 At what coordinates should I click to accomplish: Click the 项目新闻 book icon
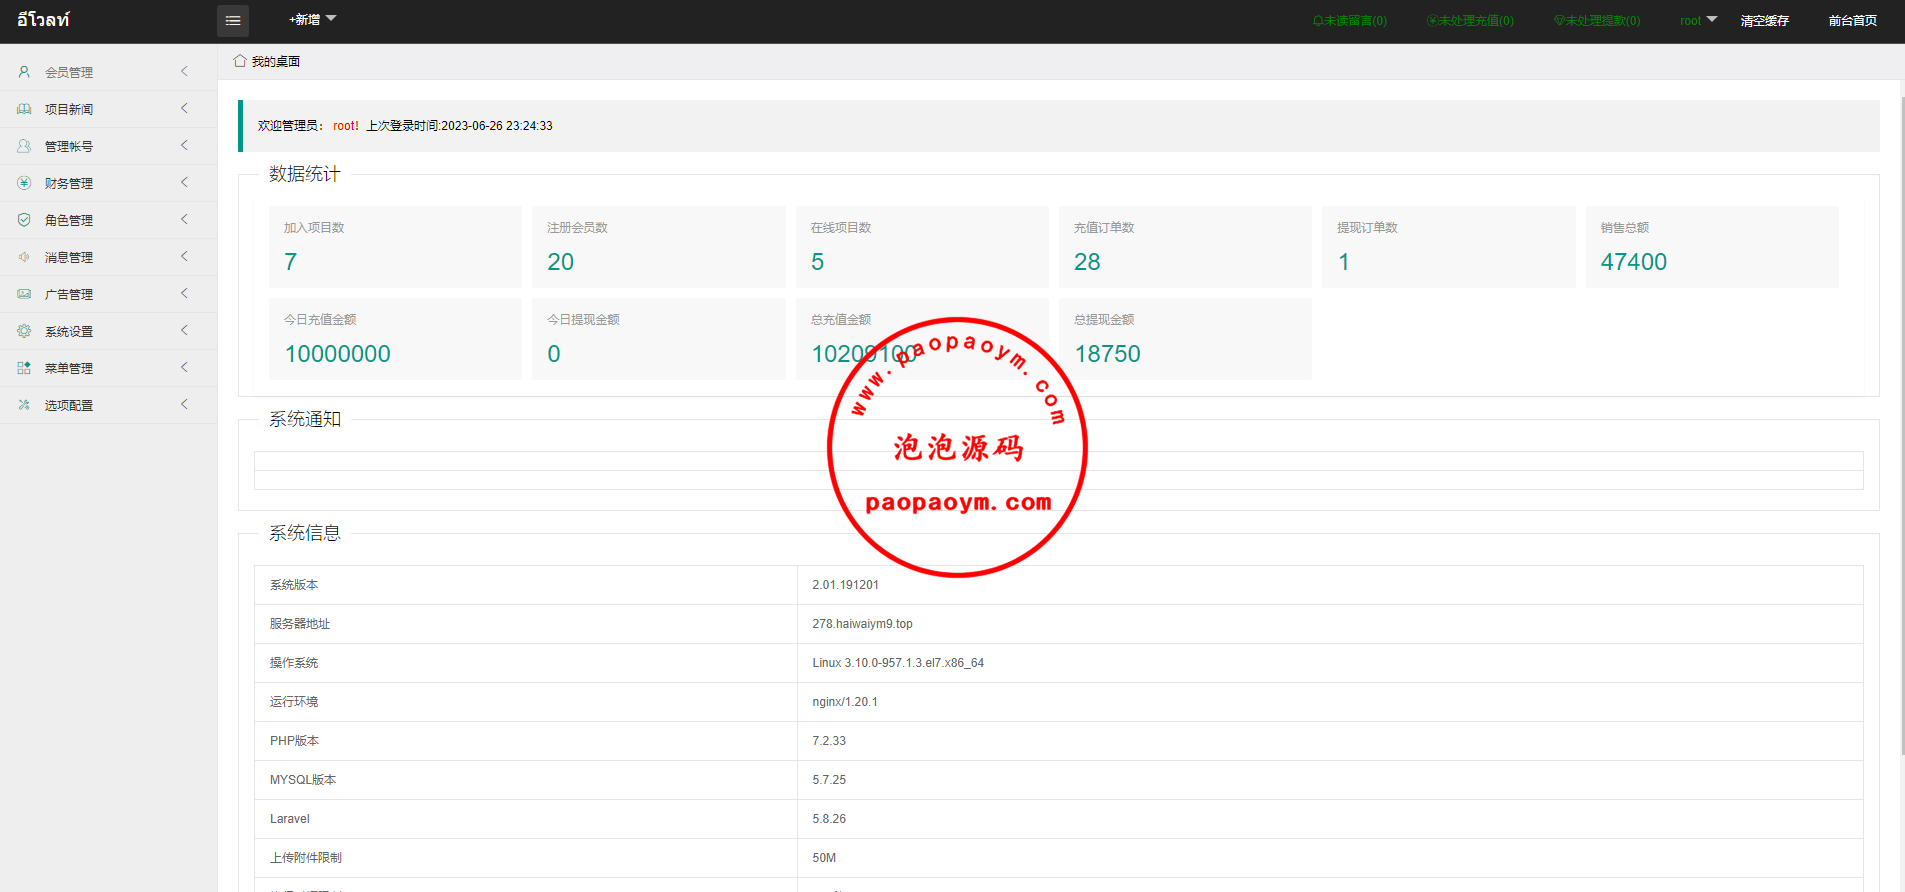(24, 109)
